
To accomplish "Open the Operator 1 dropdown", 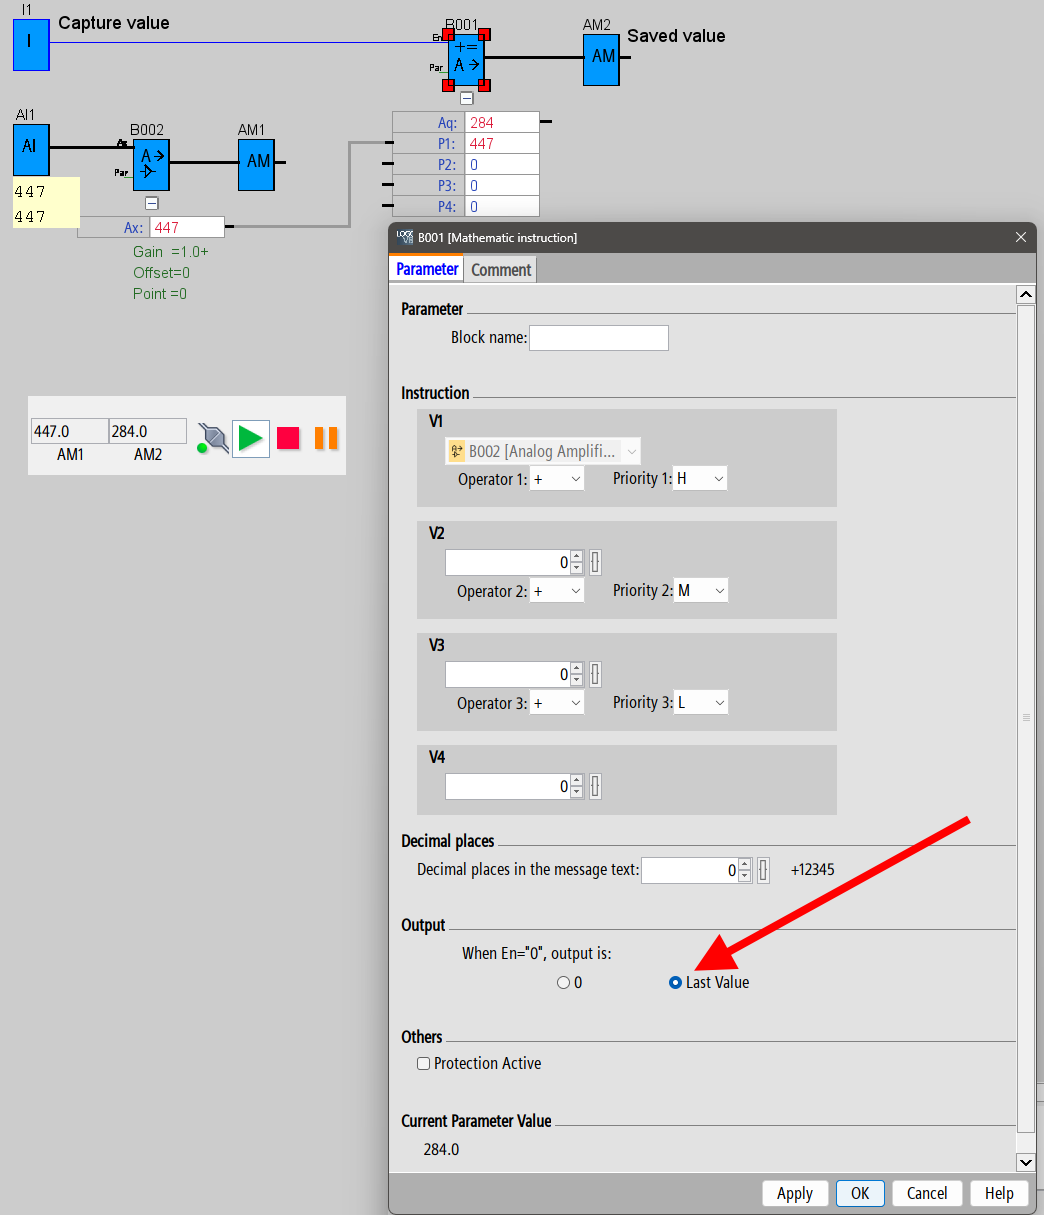I will pos(556,479).
